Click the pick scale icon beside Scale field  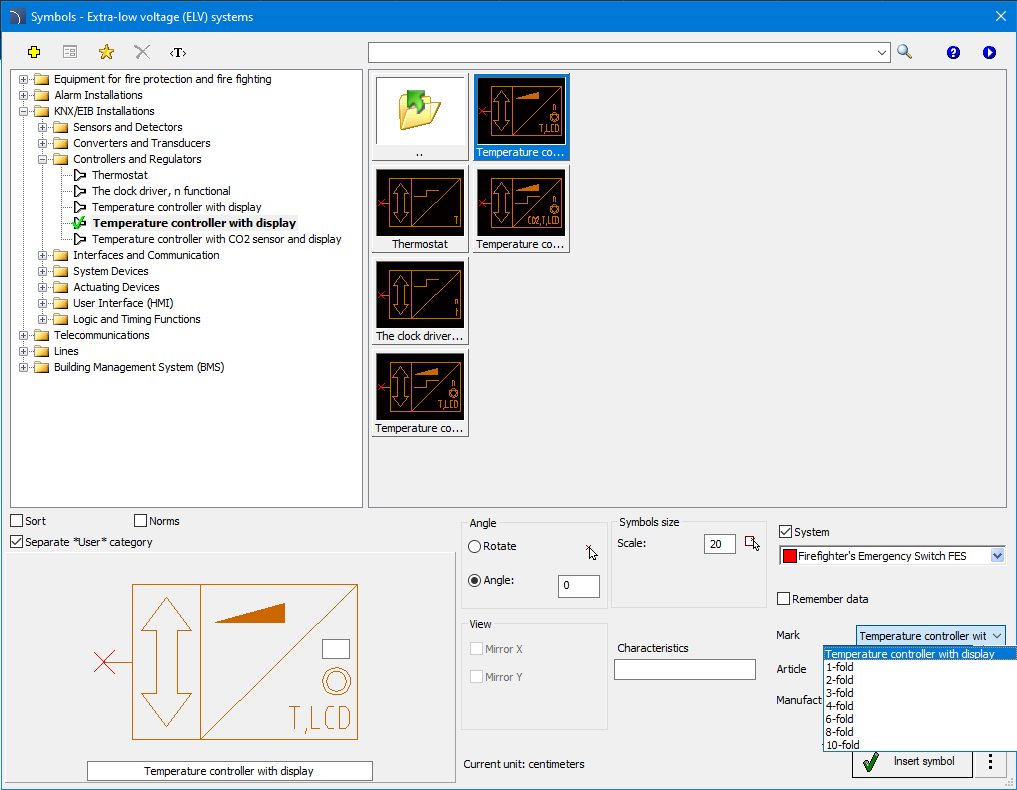point(752,544)
